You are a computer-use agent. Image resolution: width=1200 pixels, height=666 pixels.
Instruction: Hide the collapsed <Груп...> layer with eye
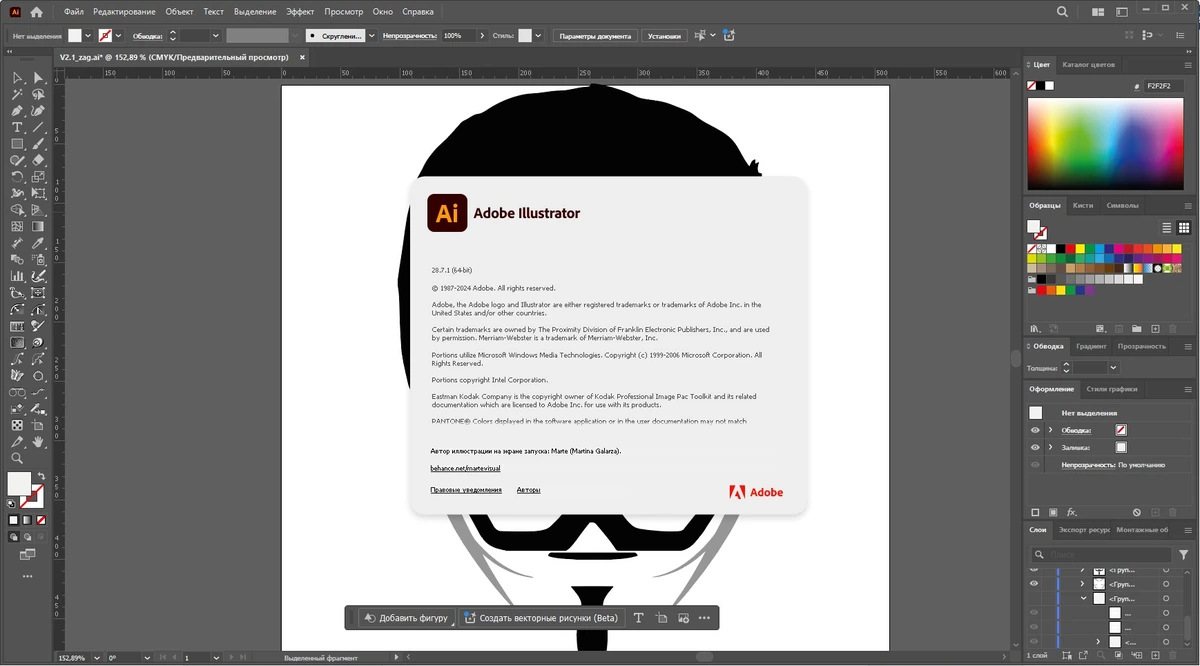coord(1034,583)
